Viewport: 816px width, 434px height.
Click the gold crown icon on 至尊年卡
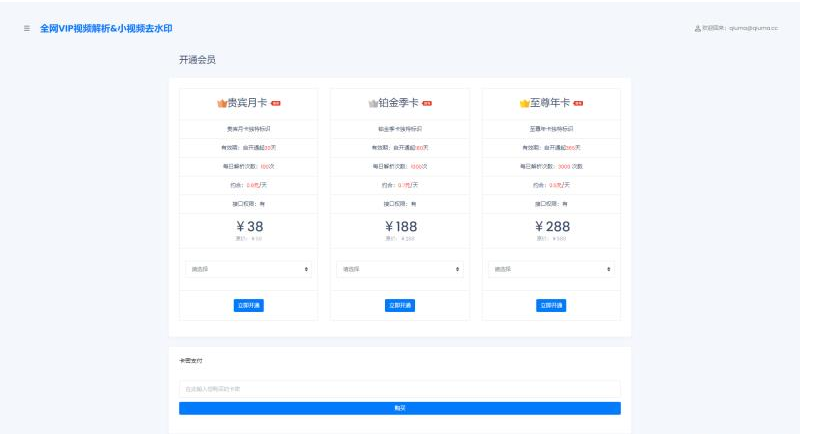[524, 103]
